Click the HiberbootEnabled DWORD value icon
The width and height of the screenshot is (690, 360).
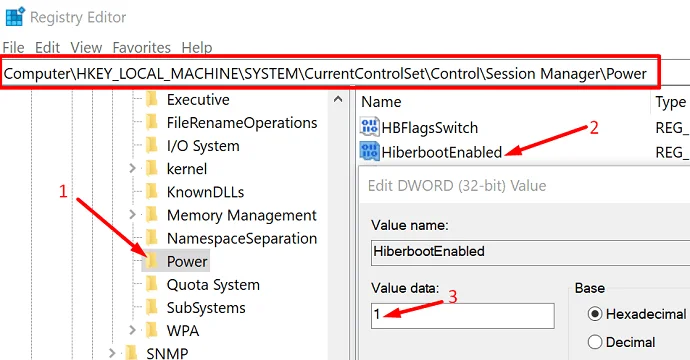tap(370, 152)
